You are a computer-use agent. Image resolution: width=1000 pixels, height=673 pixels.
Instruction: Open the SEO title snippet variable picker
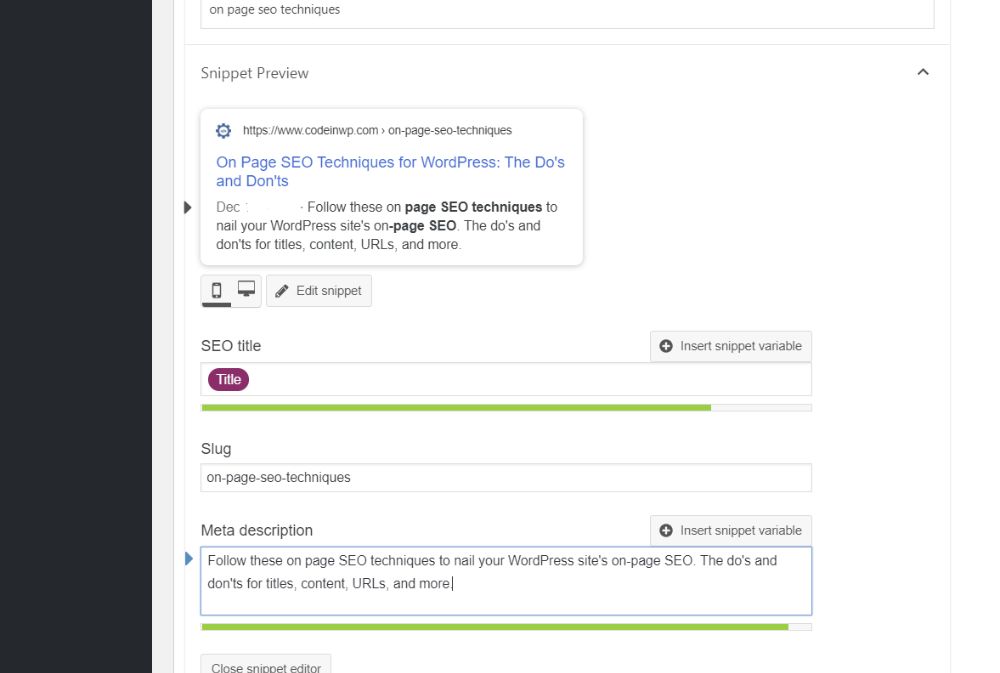pyautogui.click(x=731, y=346)
